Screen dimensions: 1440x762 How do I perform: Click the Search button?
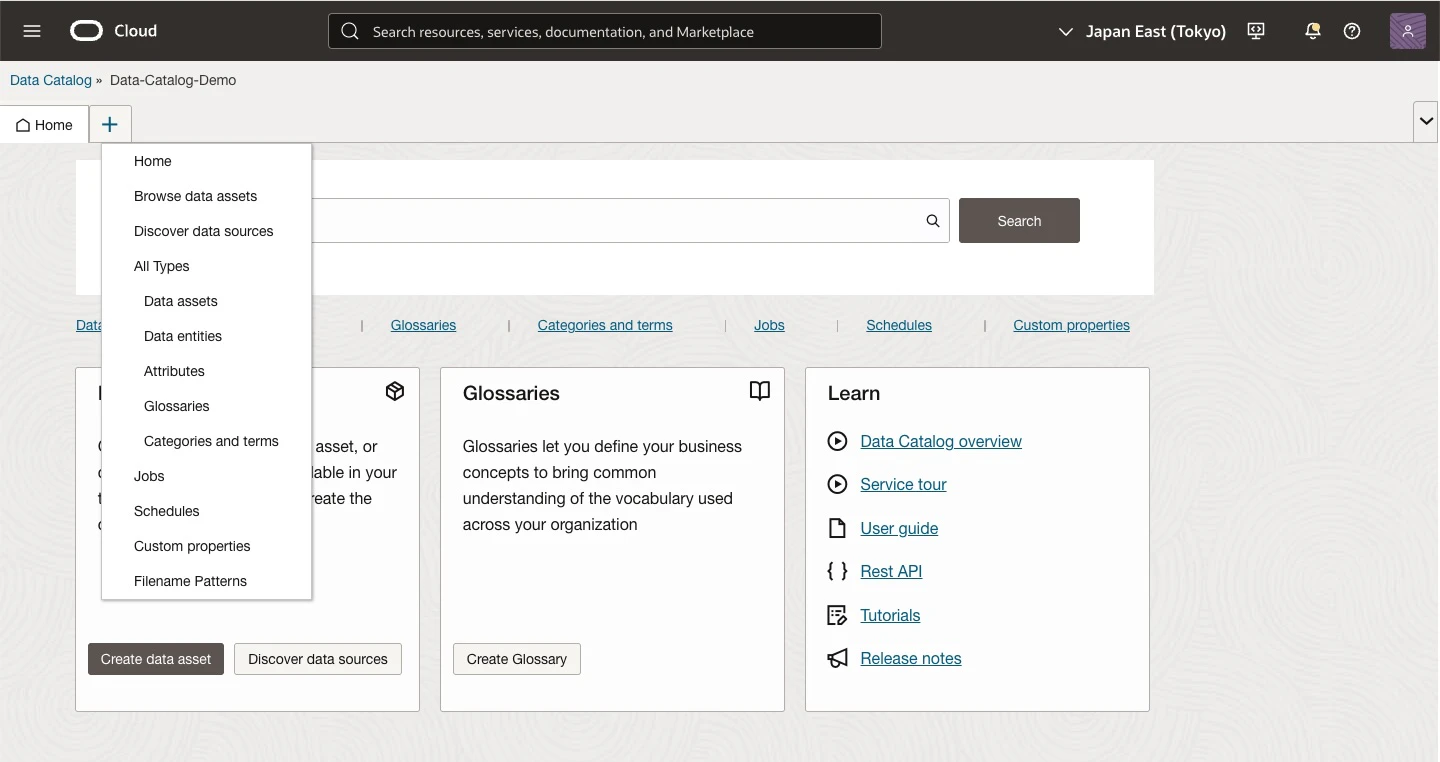pos(1019,221)
